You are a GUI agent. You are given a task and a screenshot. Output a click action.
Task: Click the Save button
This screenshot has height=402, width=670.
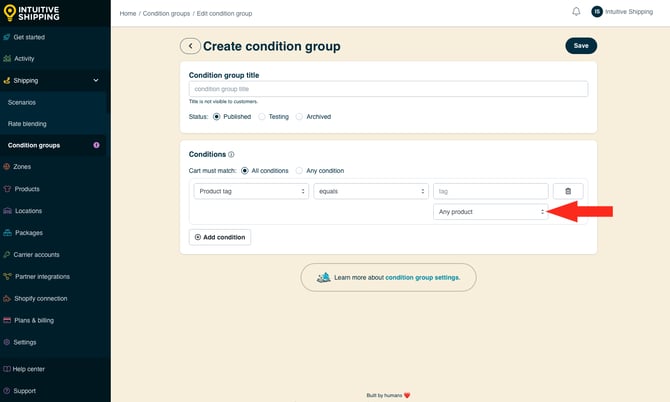(x=581, y=46)
